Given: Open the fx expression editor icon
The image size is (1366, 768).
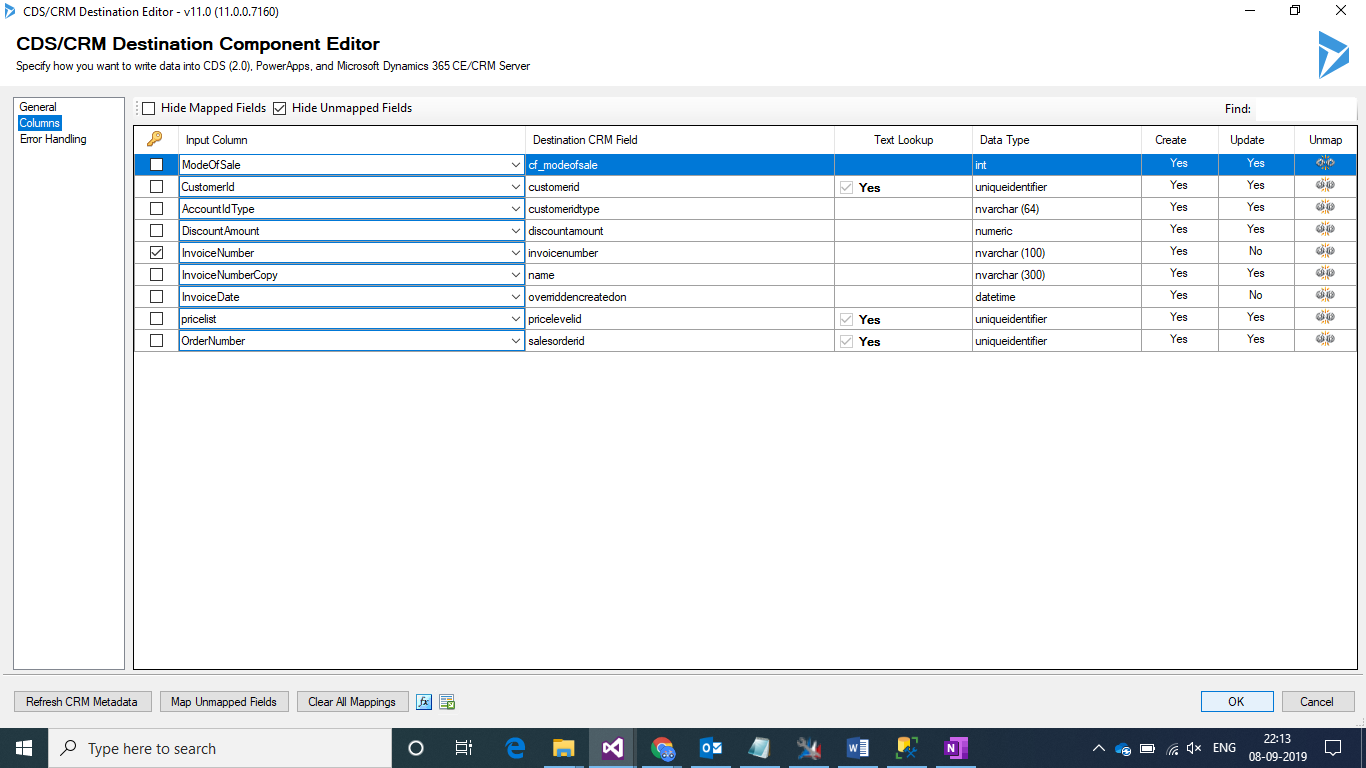Looking at the screenshot, I should 424,702.
